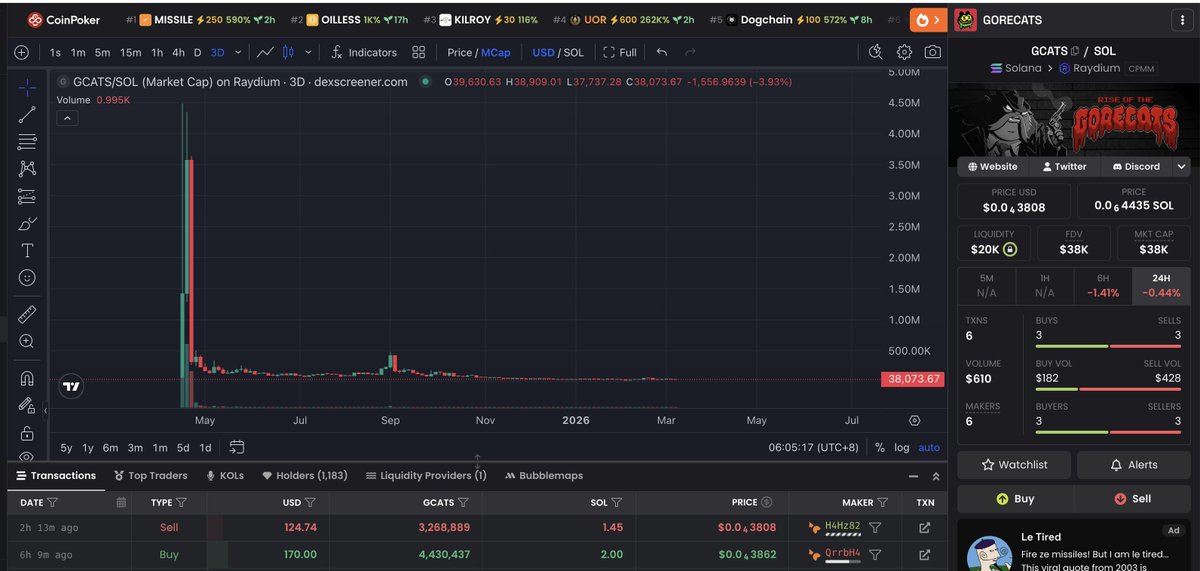The width and height of the screenshot is (1200, 571).
Task: Select the crosshair cursor tool
Action: (27, 87)
